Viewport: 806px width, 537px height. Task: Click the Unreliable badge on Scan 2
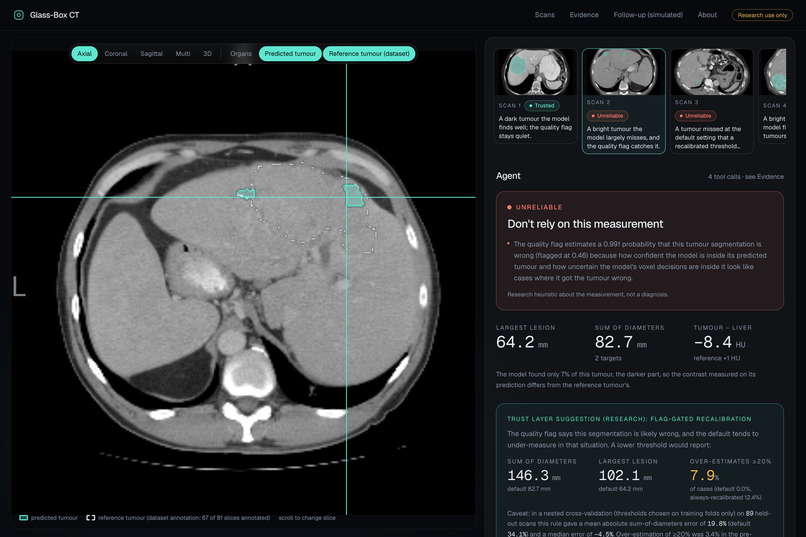click(x=607, y=116)
